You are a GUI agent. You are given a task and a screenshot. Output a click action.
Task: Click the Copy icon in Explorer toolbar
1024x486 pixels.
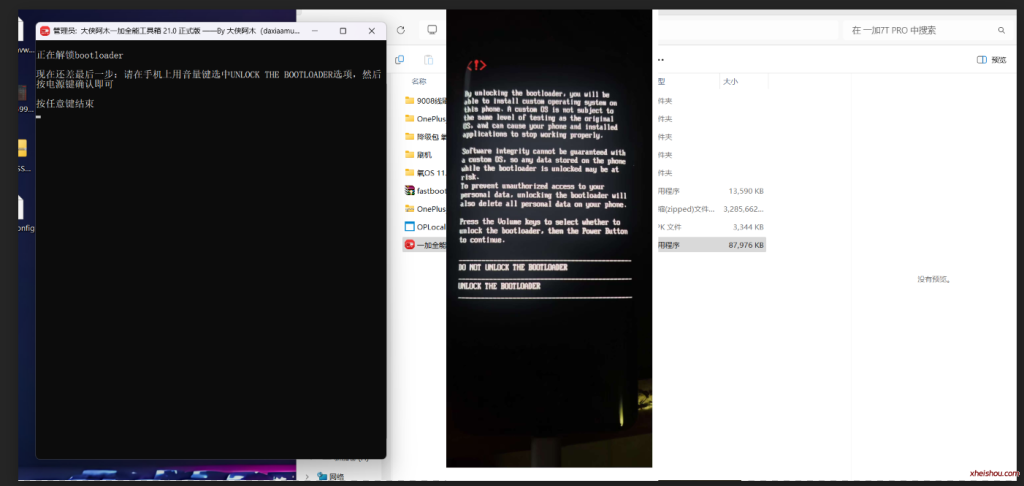[x=400, y=59]
